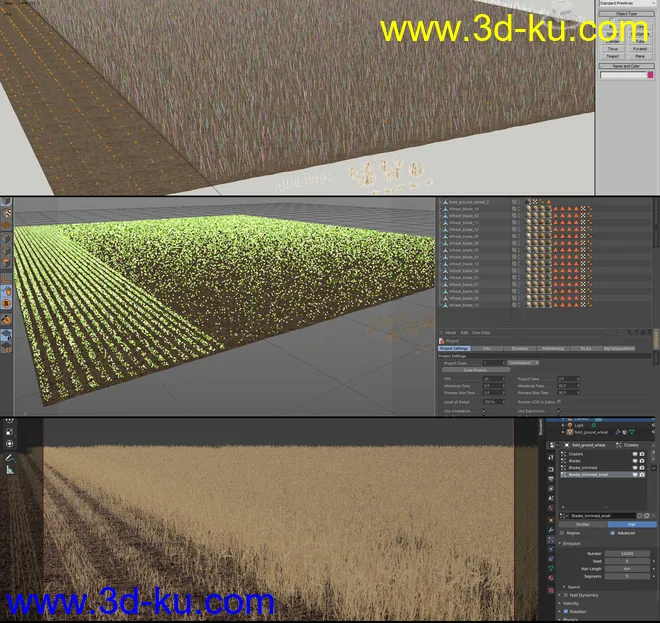Toggle render camera icon for Clusters
660x623 pixels.
point(642,453)
